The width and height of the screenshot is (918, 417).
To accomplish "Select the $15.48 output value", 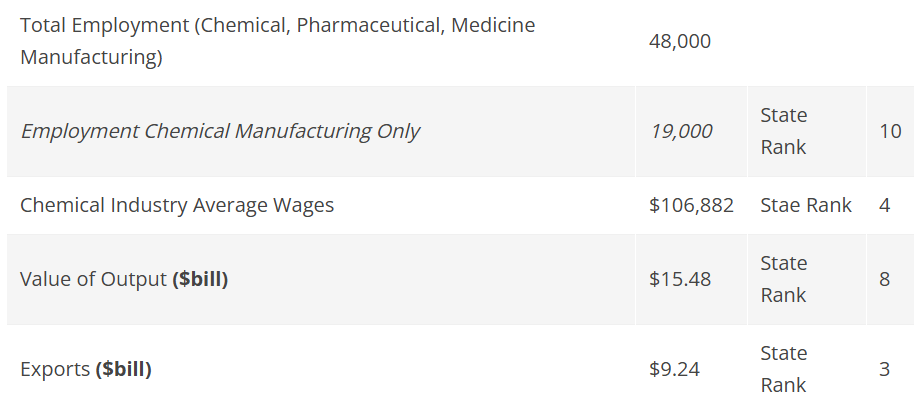I will pyautogui.click(x=680, y=279).
